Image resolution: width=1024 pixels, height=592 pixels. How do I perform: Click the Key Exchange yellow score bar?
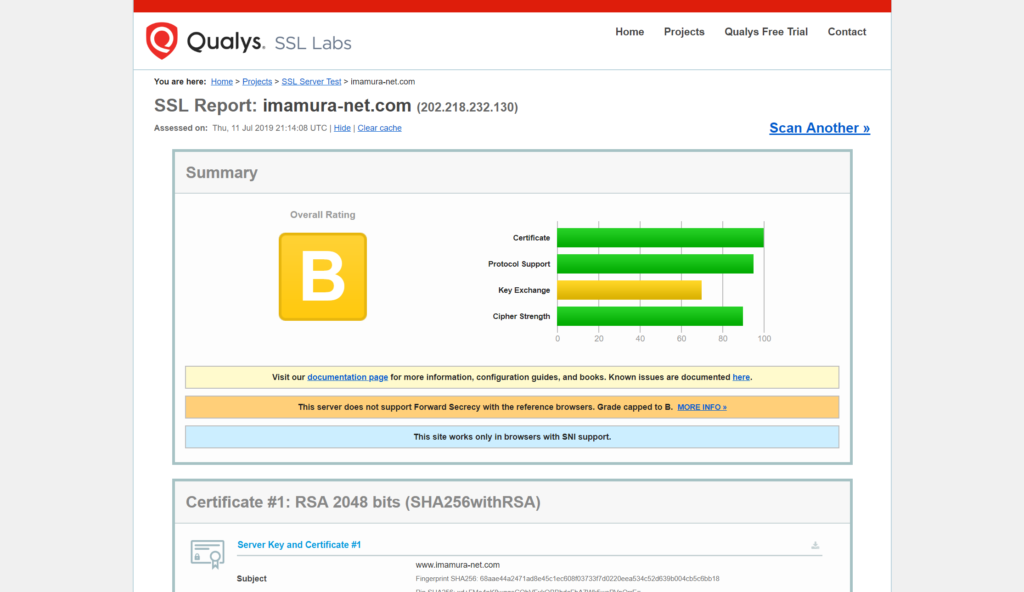click(x=629, y=290)
